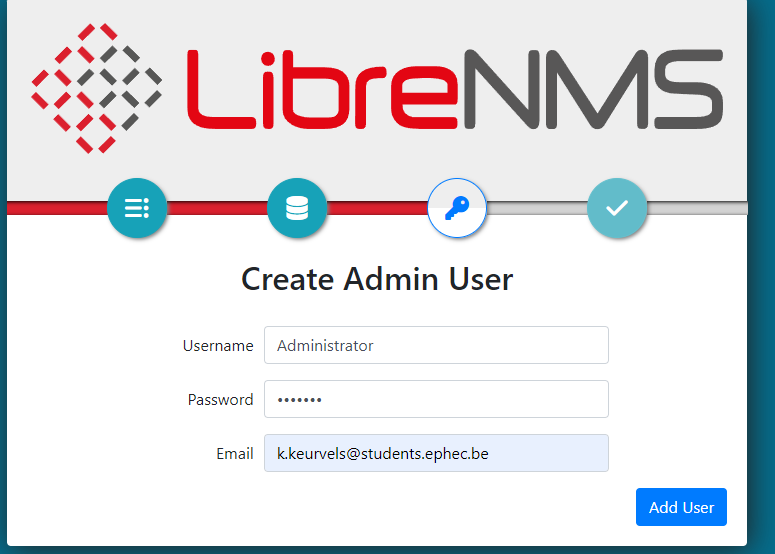This screenshot has width=775, height=554.
Task: Focus the Password input field
Action: tap(436, 399)
